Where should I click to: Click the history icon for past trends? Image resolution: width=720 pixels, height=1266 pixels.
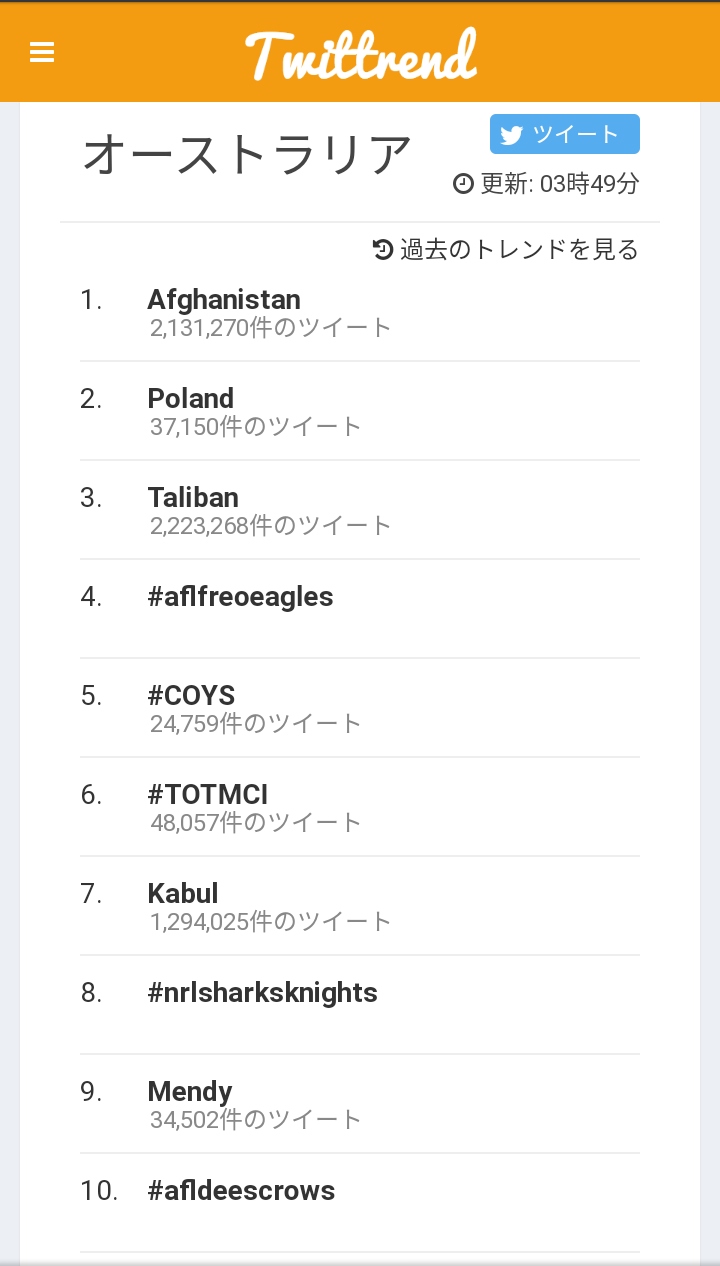tap(383, 249)
